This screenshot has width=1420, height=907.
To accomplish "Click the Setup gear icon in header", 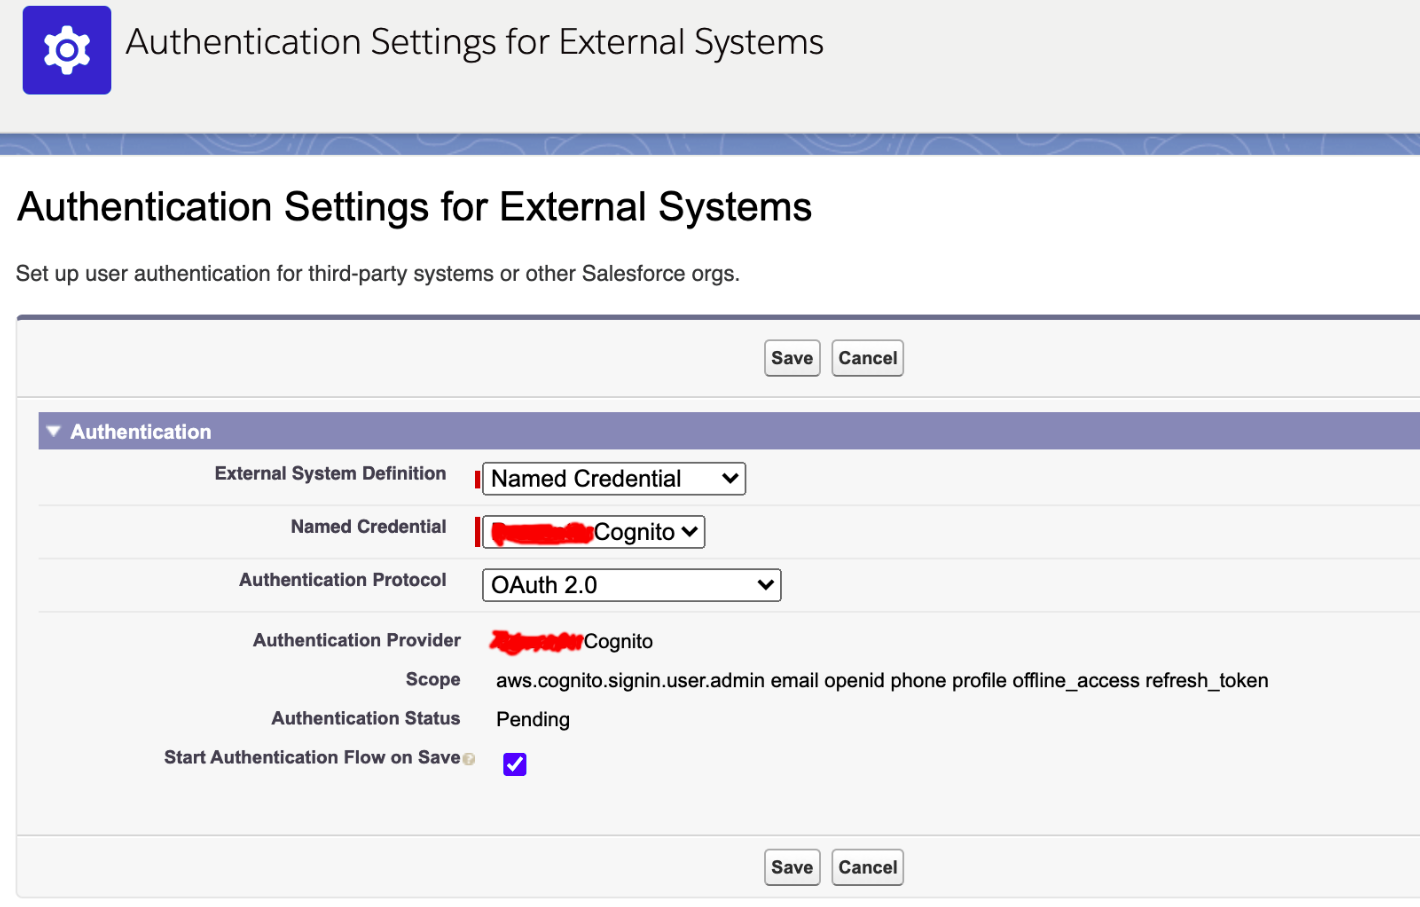I will [67, 50].
